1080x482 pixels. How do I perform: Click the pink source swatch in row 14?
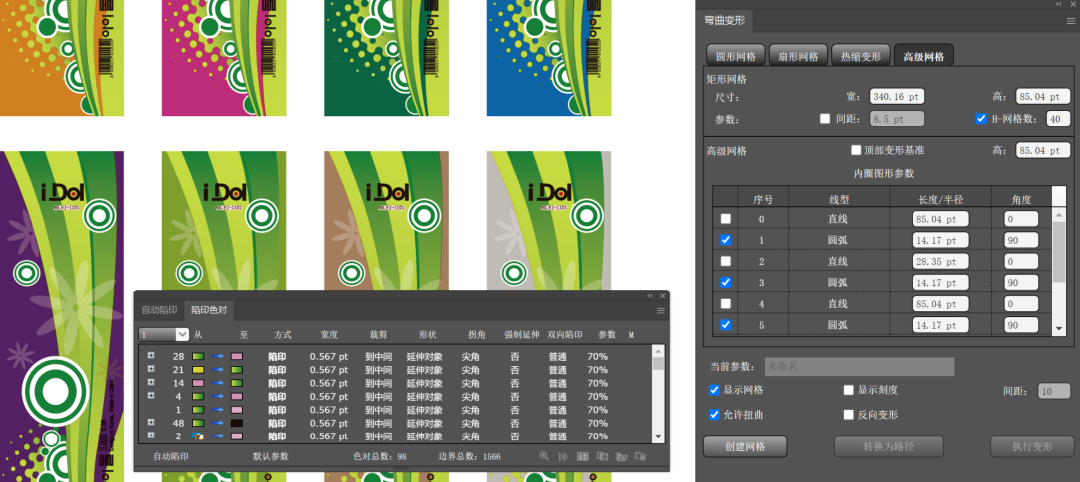pos(198,383)
